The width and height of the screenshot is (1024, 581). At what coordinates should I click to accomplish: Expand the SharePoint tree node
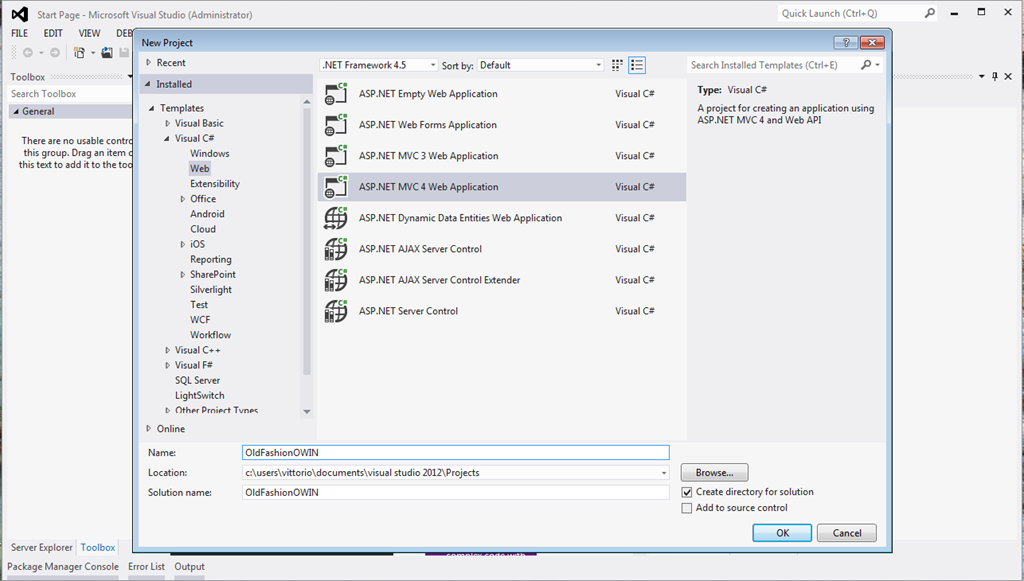(183, 275)
